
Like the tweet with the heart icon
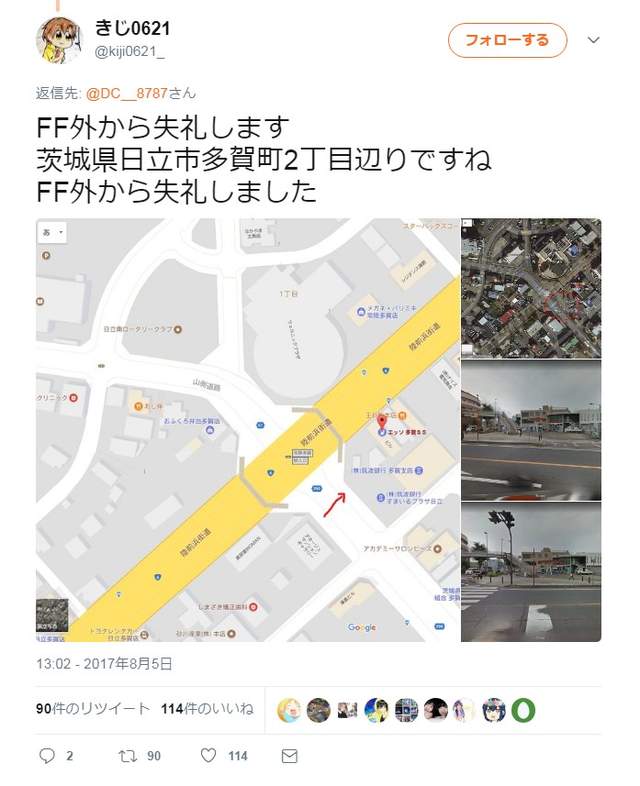tap(208, 755)
